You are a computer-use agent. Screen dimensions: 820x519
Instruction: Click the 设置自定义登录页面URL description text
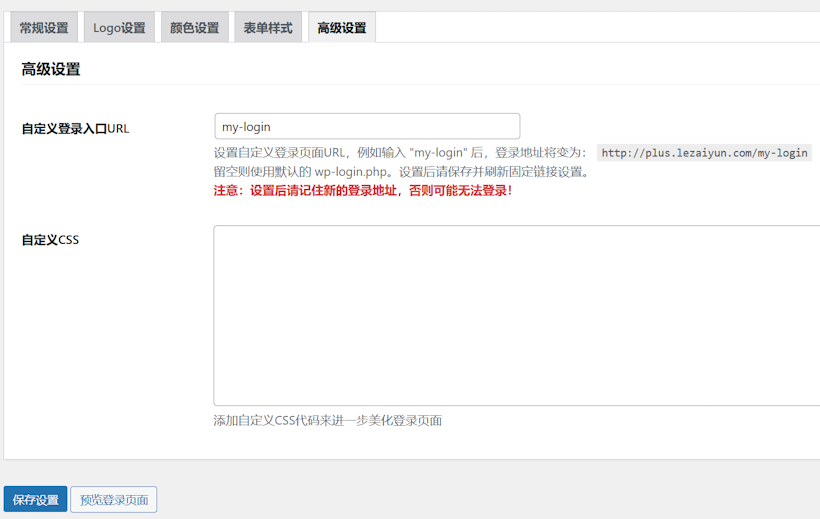[280, 153]
